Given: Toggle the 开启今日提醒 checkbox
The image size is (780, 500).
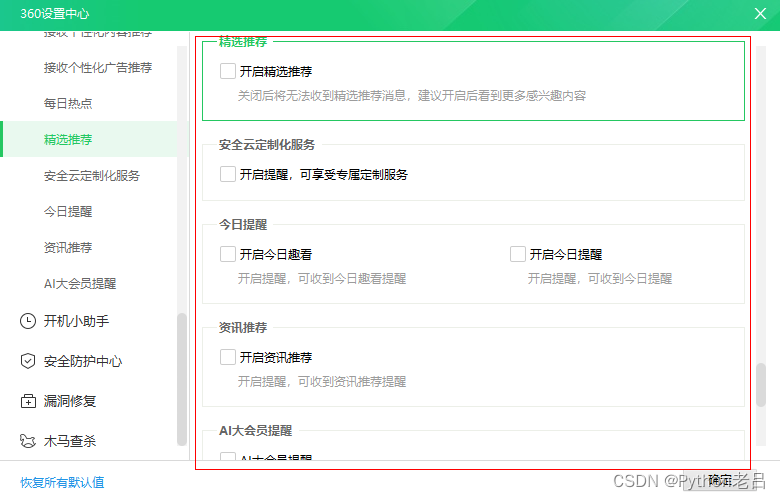Looking at the screenshot, I should 518,254.
